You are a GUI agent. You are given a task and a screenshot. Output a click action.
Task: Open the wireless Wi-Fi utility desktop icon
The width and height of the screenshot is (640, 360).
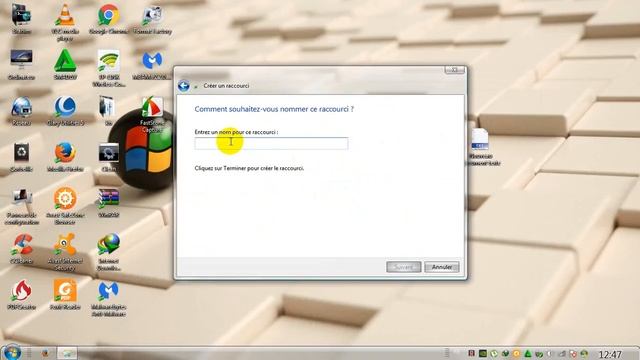point(109,68)
